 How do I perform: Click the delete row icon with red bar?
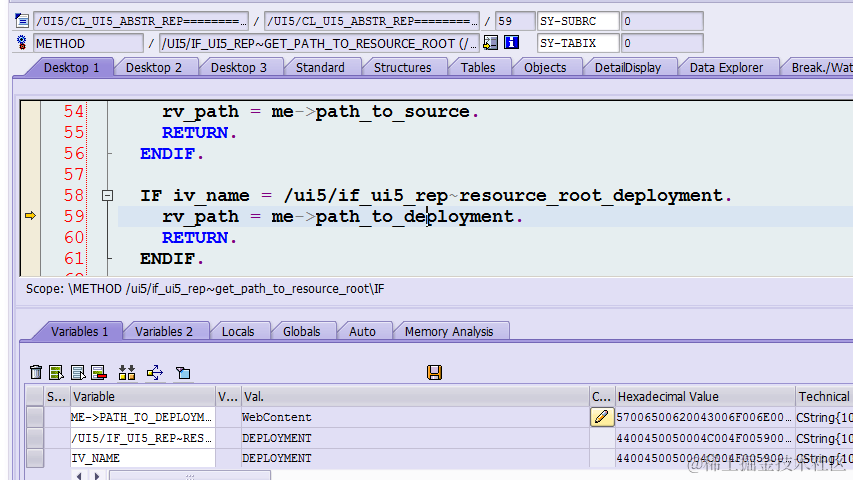click(99, 372)
